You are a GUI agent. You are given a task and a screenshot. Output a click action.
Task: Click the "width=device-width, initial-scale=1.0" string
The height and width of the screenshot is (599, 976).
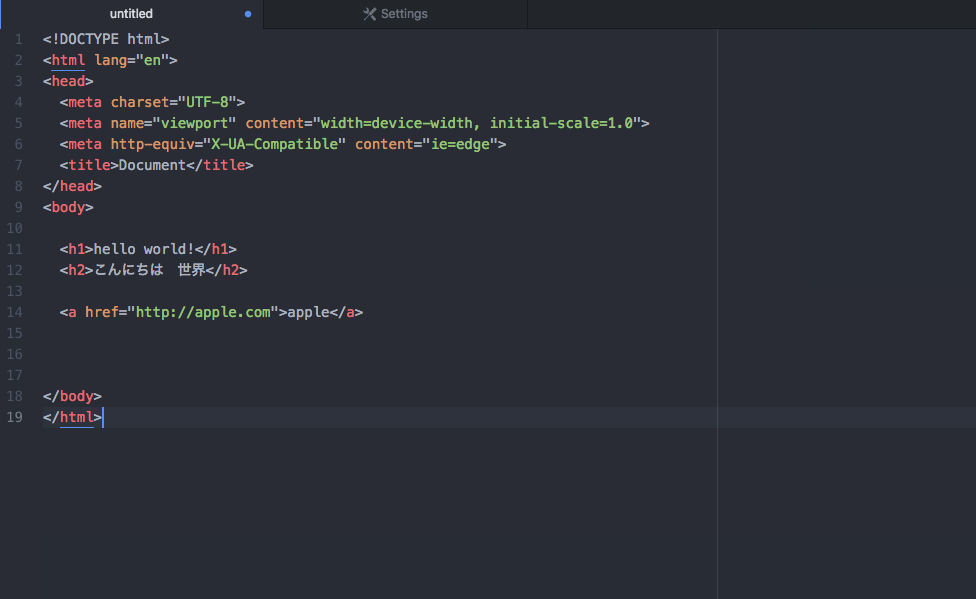point(477,123)
